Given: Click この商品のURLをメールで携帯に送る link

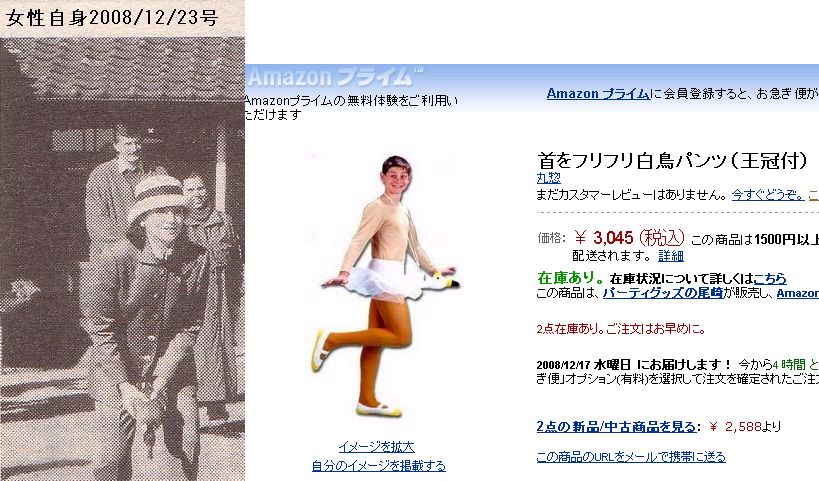Looking at the screenshot, I should 631,457.
